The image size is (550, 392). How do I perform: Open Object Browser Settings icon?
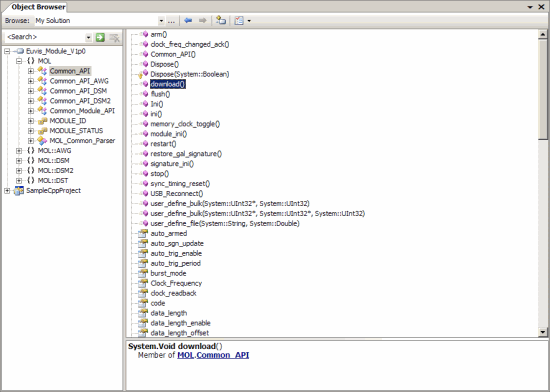[x=239, y=20]
